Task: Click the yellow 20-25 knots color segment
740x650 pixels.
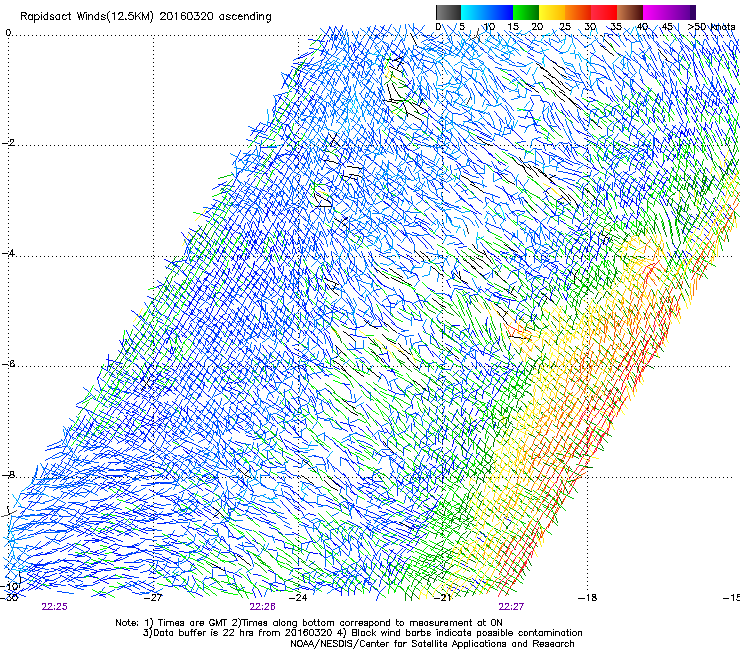Action: 552,12
